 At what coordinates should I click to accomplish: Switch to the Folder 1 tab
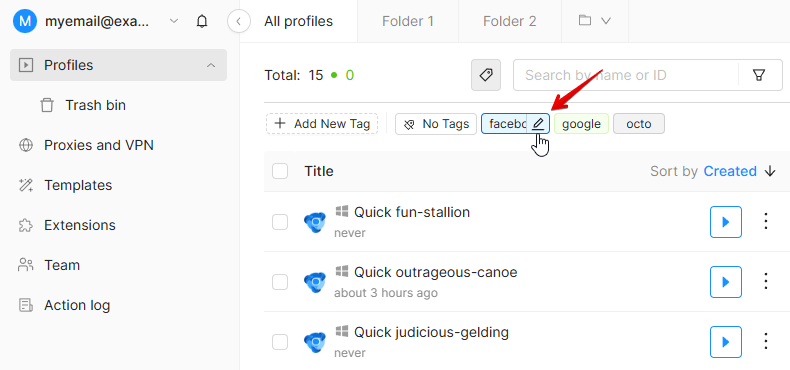click(x=408, y=21)
